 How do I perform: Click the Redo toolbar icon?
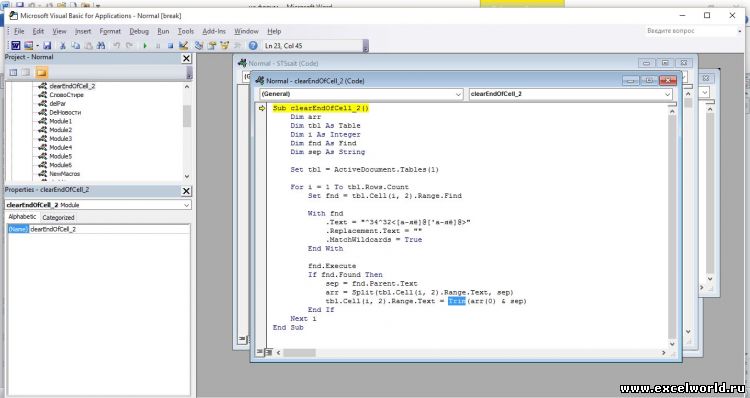click(129, 45)
